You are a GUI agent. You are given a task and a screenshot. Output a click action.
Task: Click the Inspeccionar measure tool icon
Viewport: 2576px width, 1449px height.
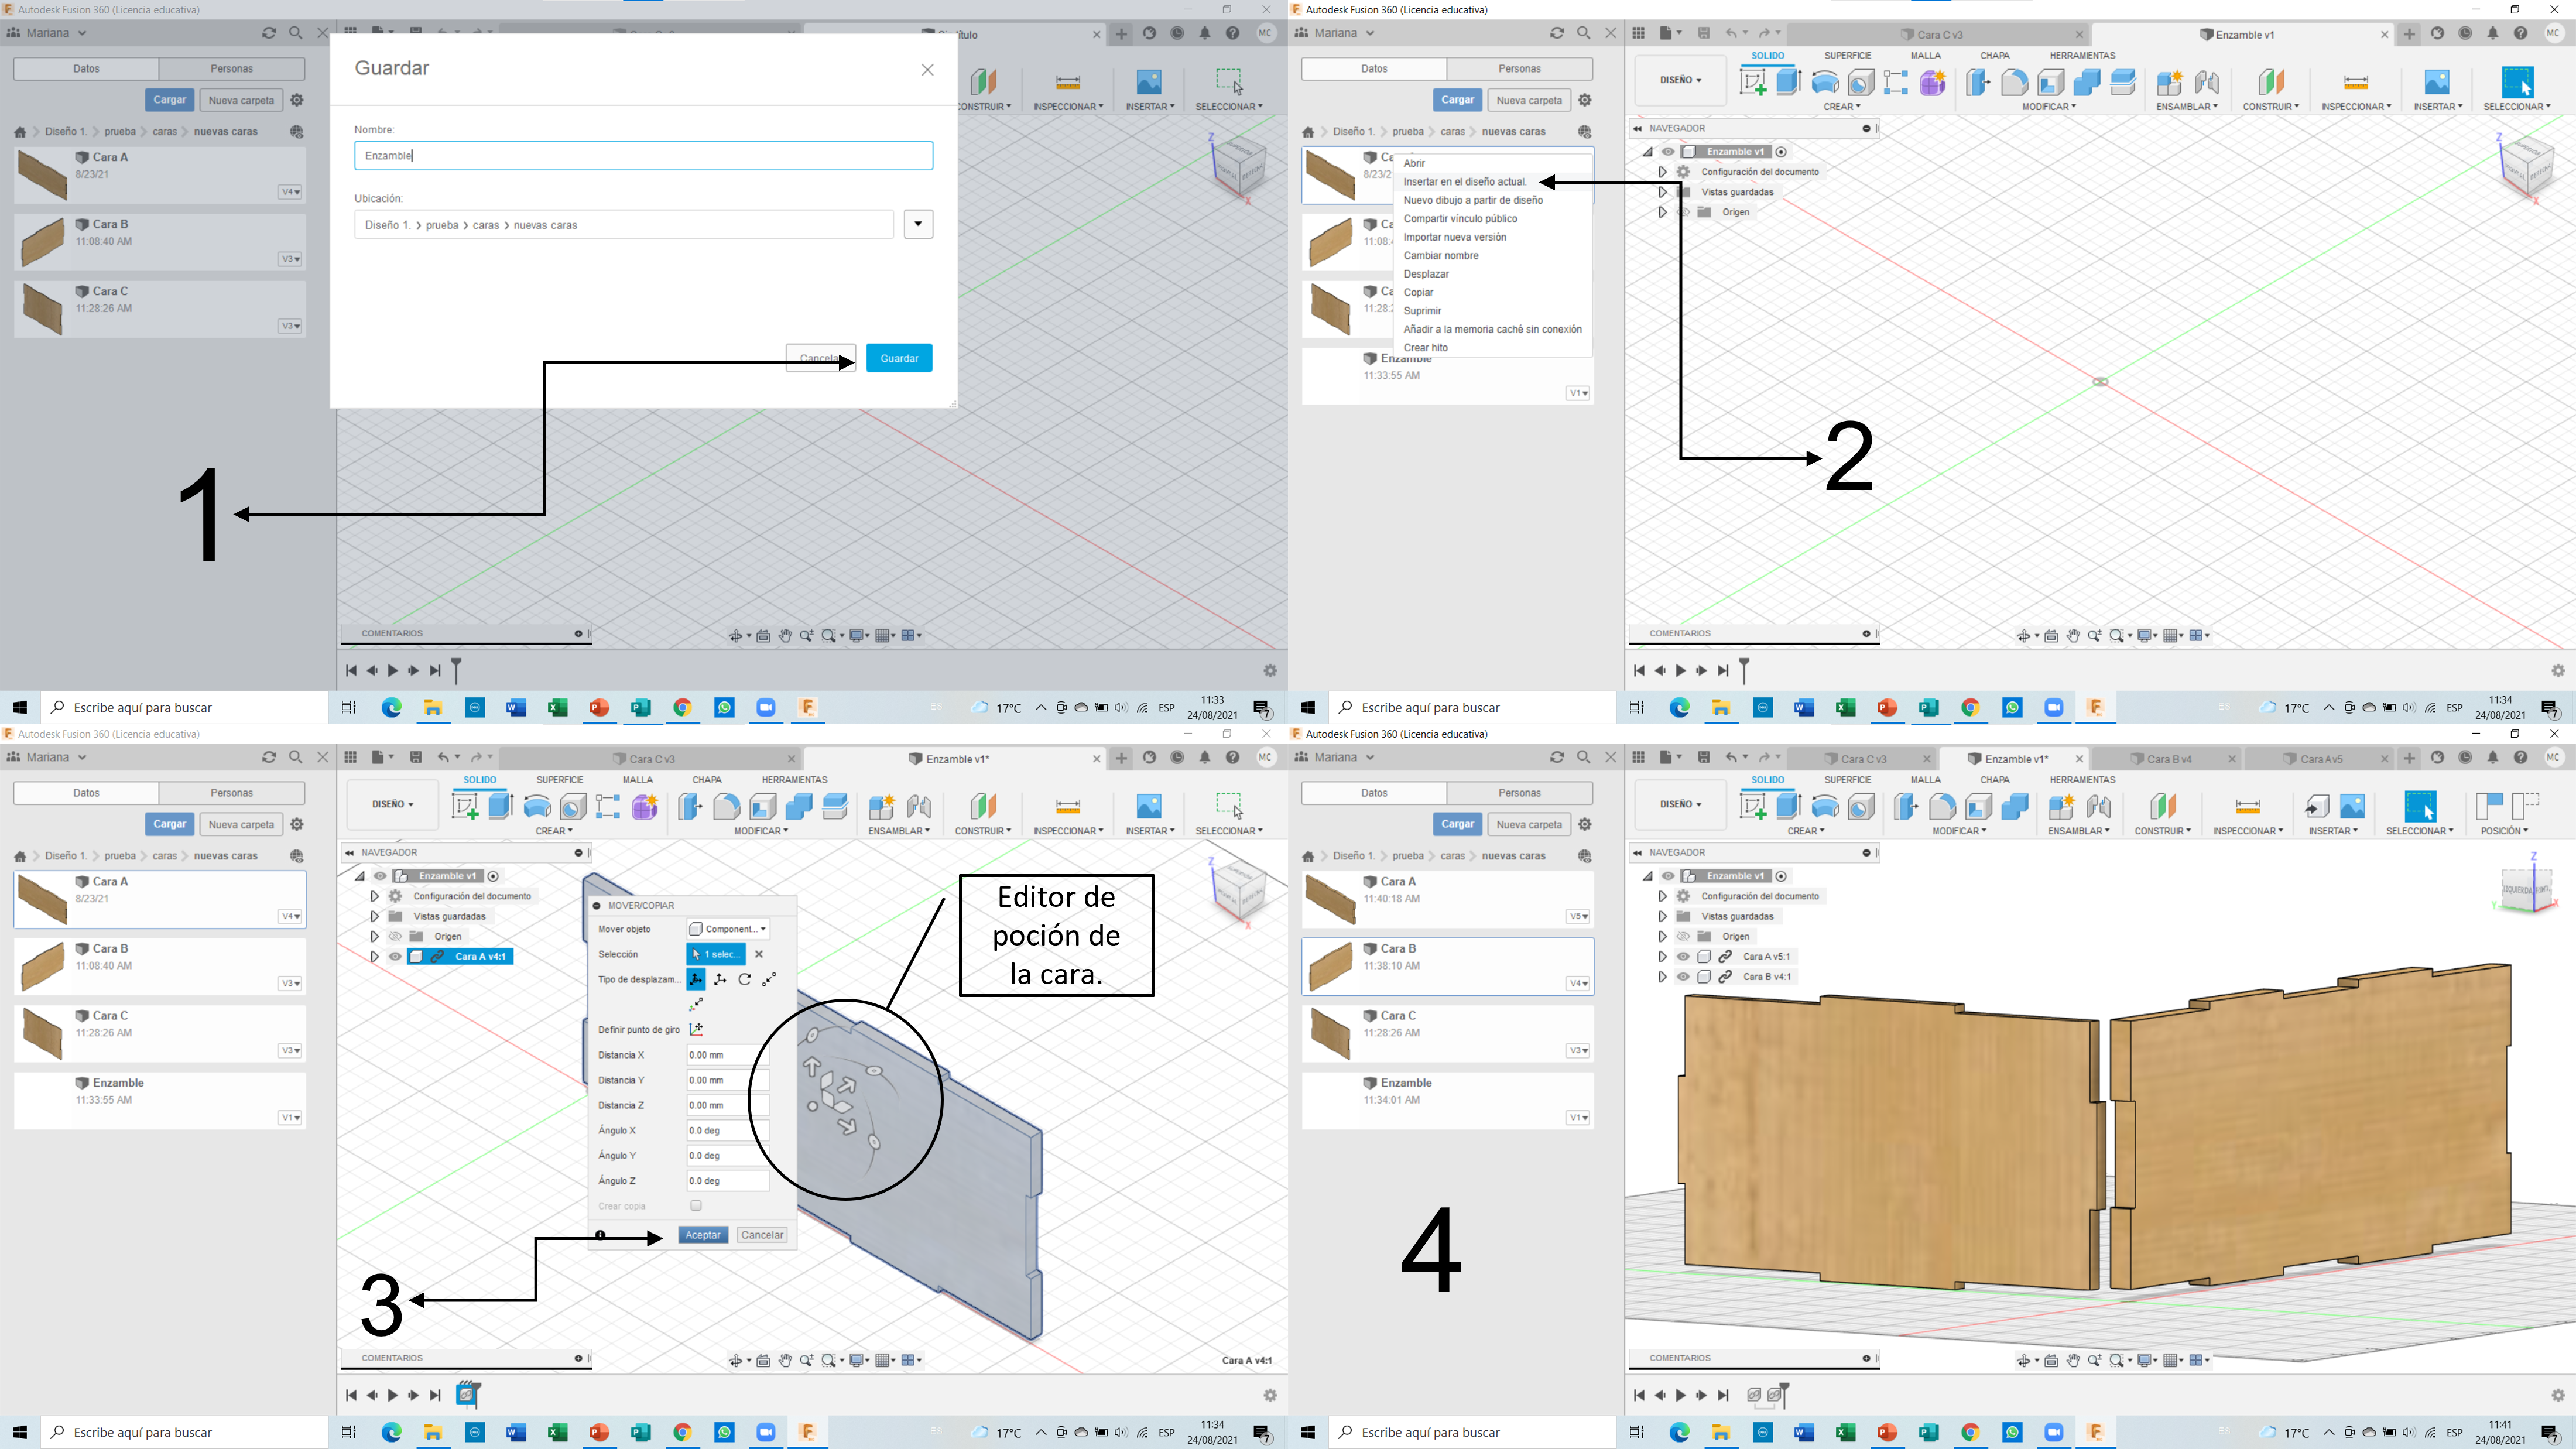pos(2355,82)
